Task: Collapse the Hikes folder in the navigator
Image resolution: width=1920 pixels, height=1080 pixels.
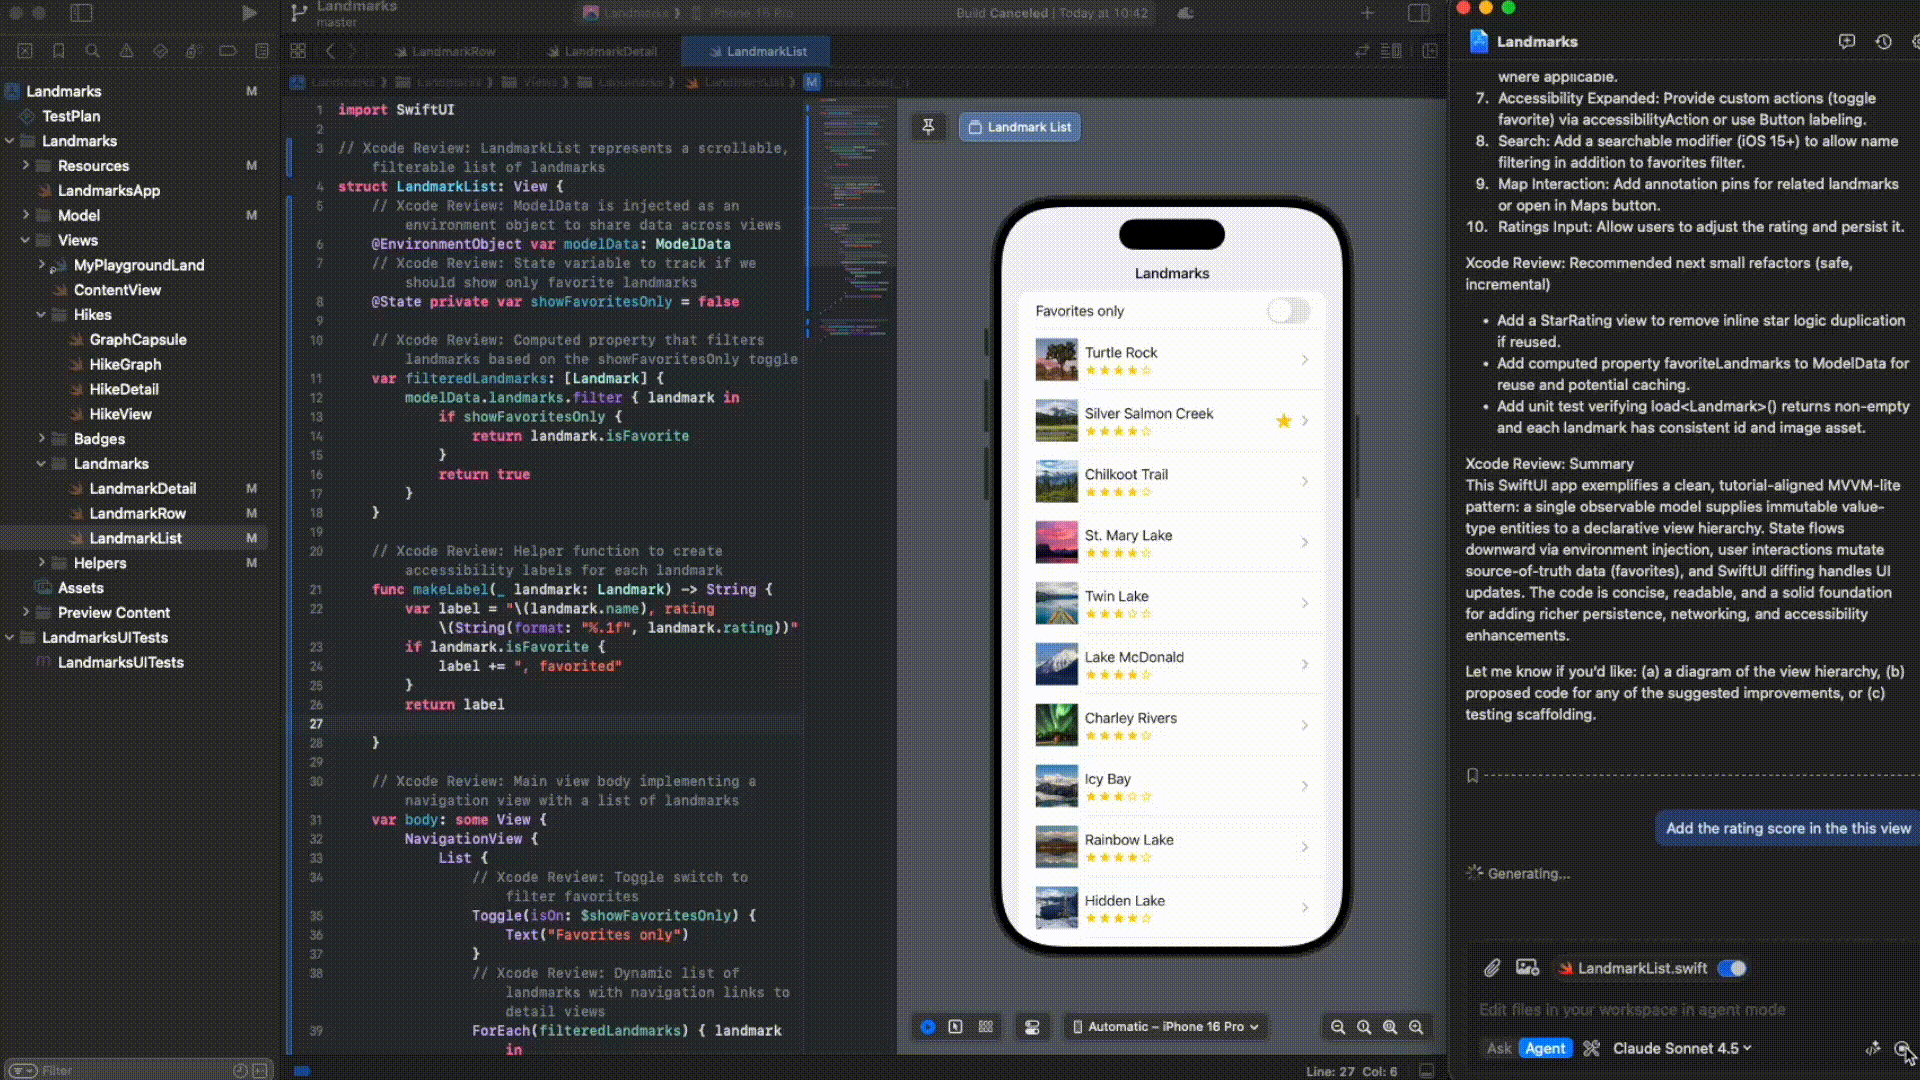Action: (41, 314)
